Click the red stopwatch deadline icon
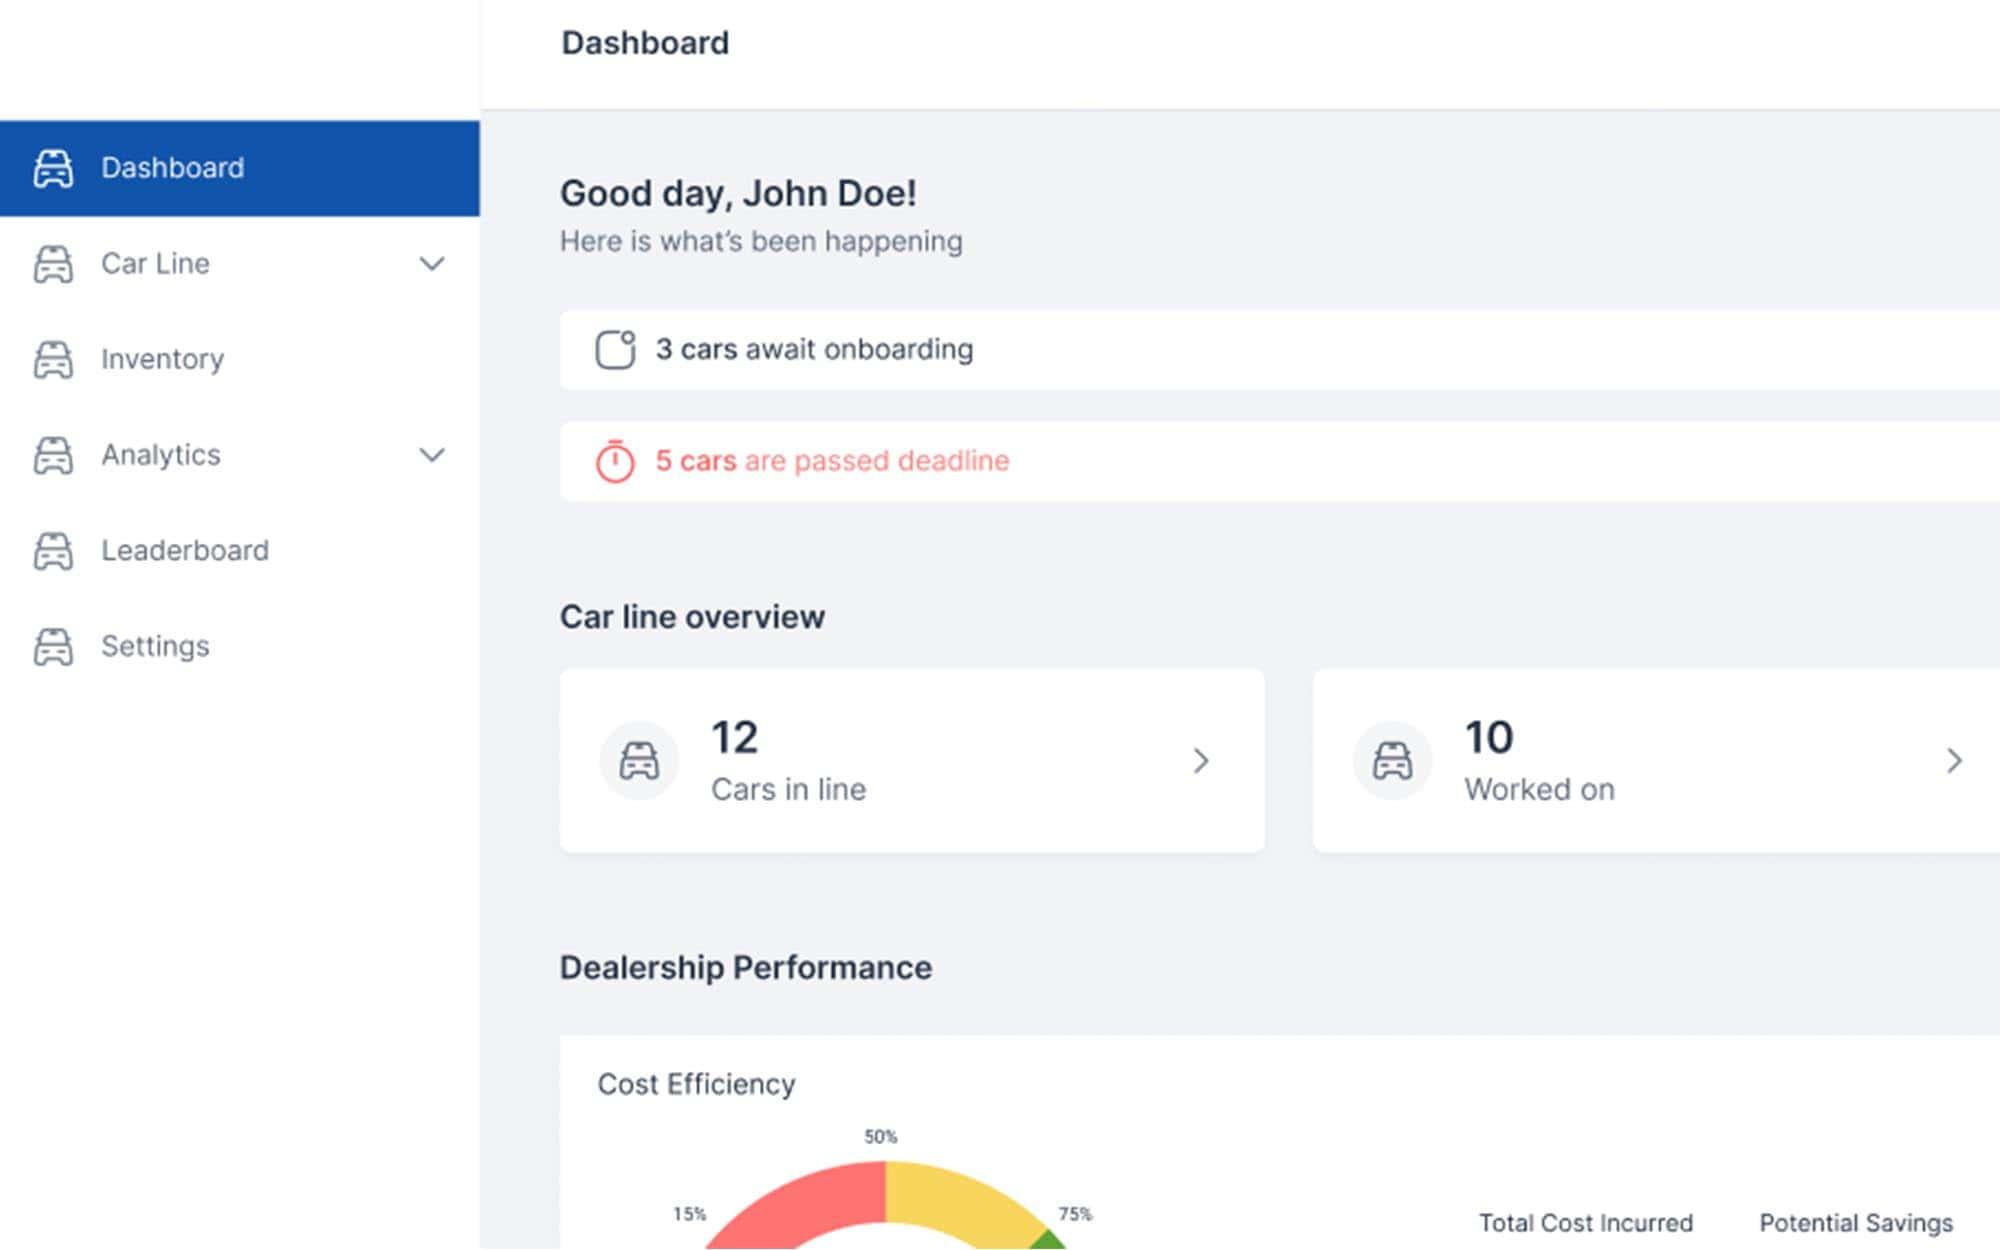 tap(615, 461)
